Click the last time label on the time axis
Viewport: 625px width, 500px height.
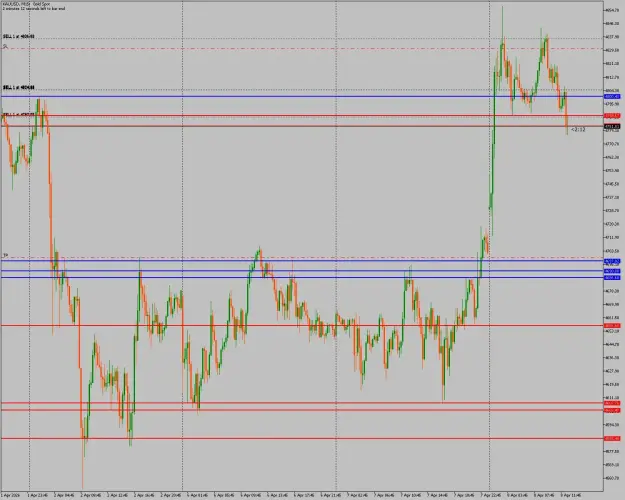tap(571, 495)
